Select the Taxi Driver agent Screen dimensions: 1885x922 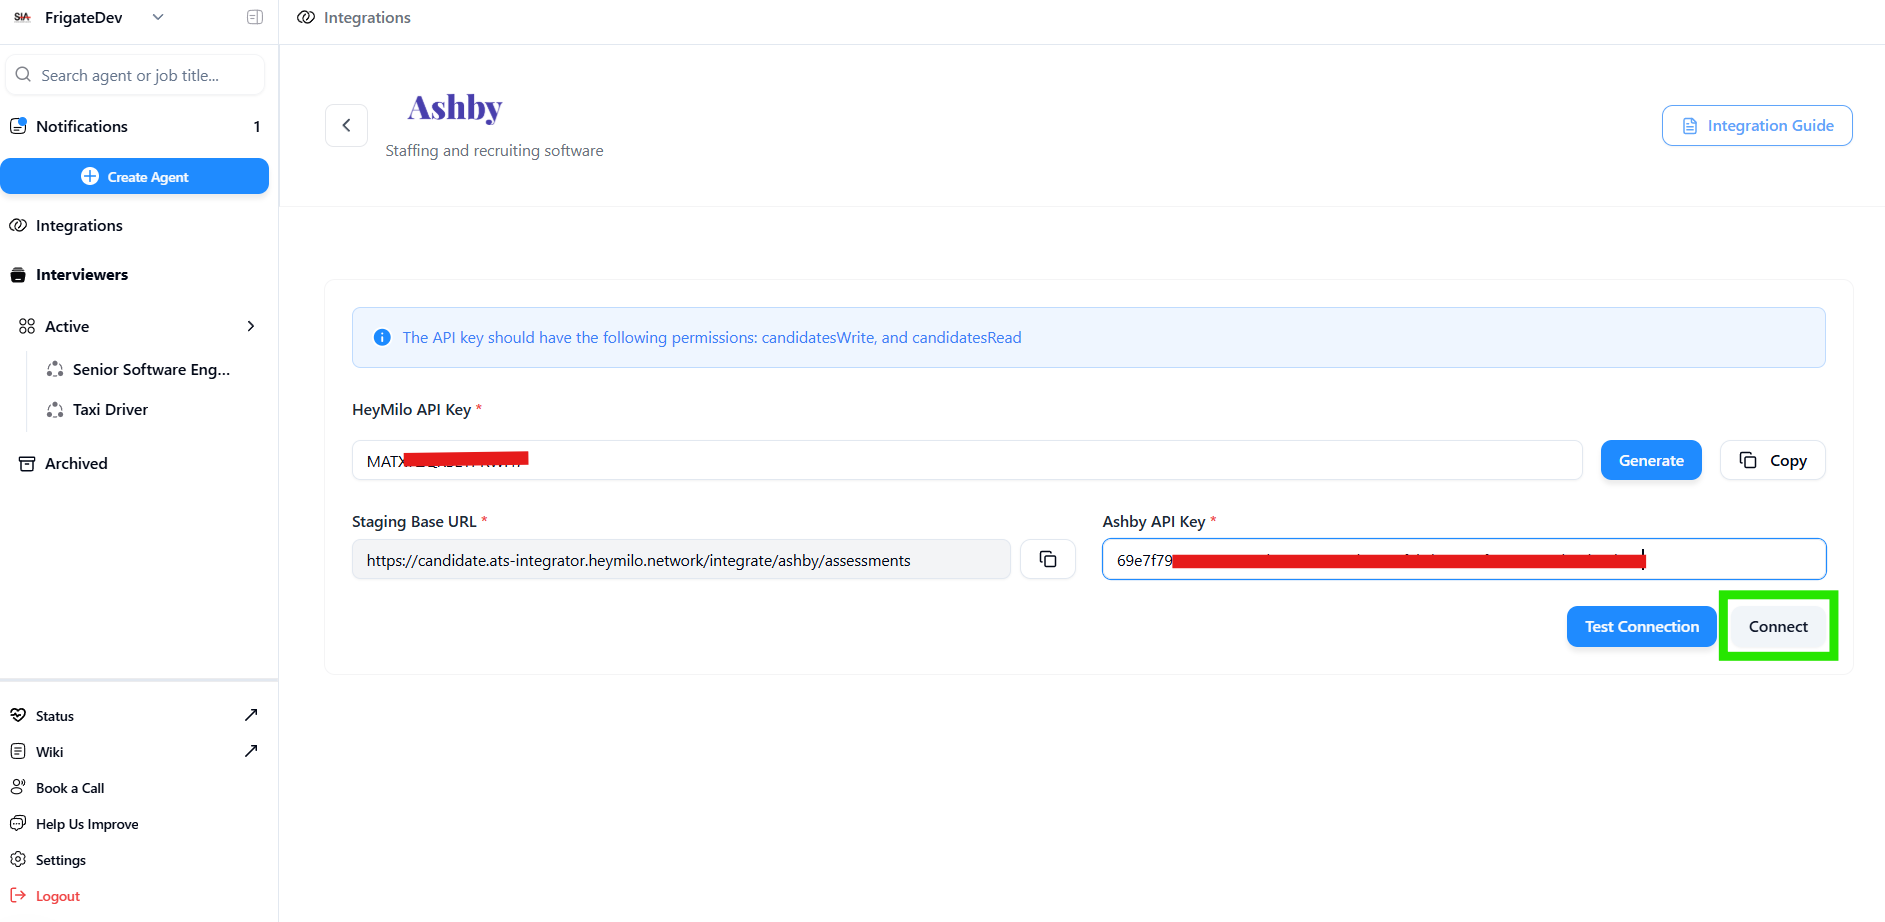110,410
